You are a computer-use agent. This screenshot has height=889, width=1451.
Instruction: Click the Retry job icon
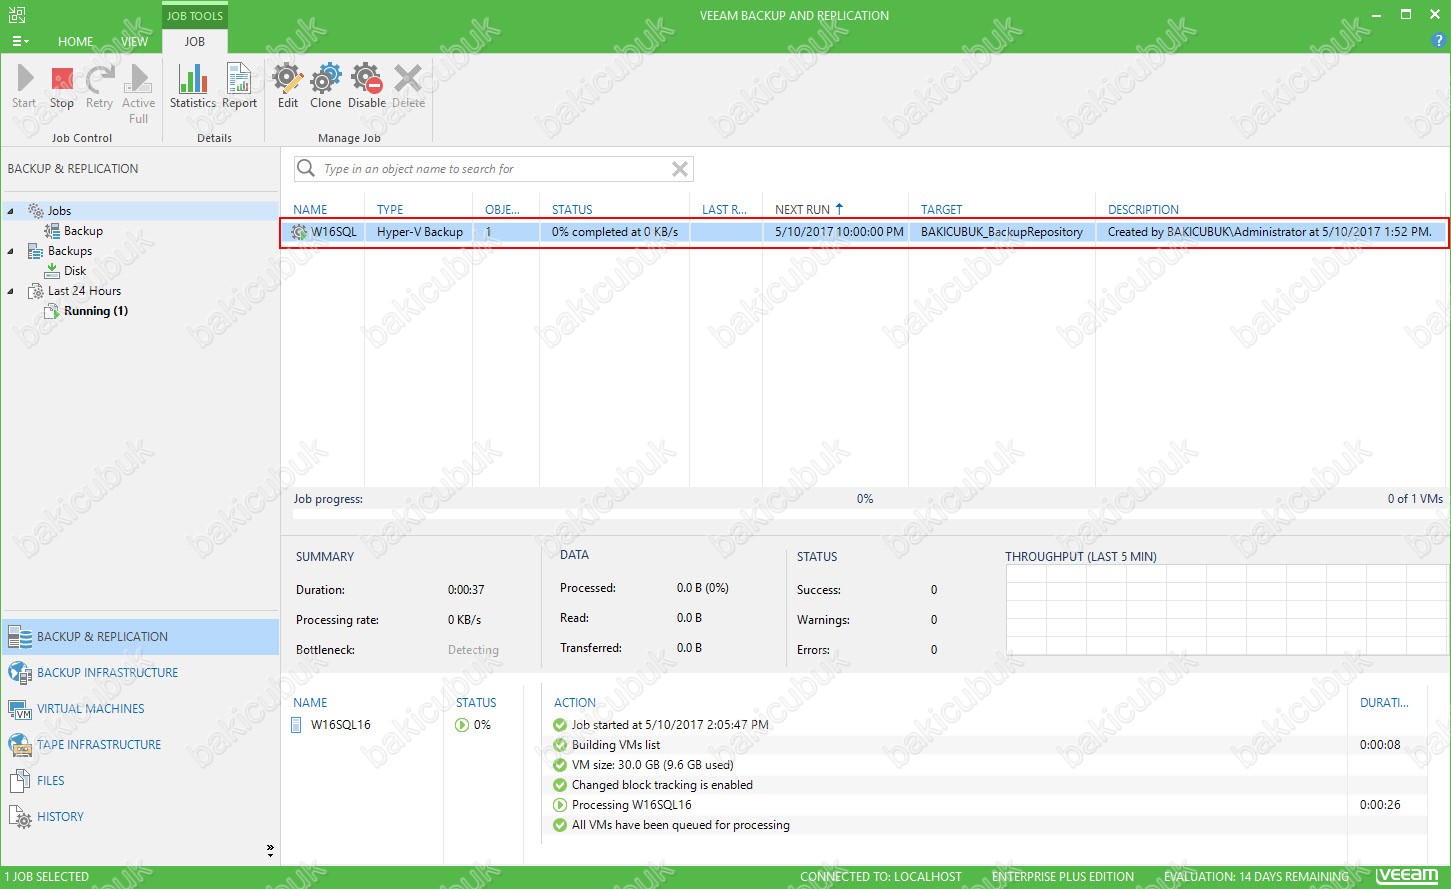coord(99,87)
